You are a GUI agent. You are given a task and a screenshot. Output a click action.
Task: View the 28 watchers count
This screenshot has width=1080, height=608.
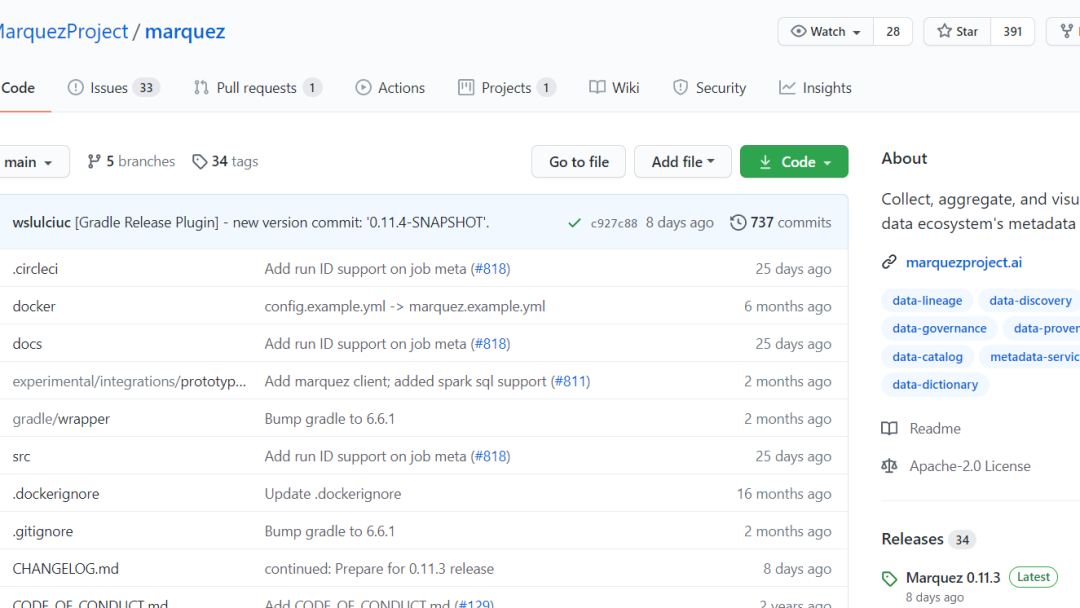click(x=893, y=32)
